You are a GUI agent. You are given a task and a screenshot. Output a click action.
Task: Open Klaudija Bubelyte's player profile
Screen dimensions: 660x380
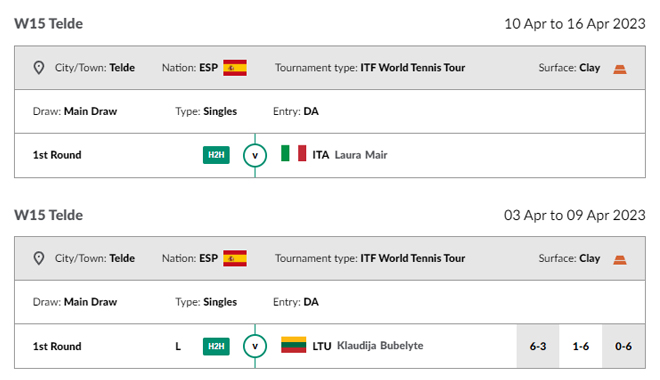pos(380,345)
